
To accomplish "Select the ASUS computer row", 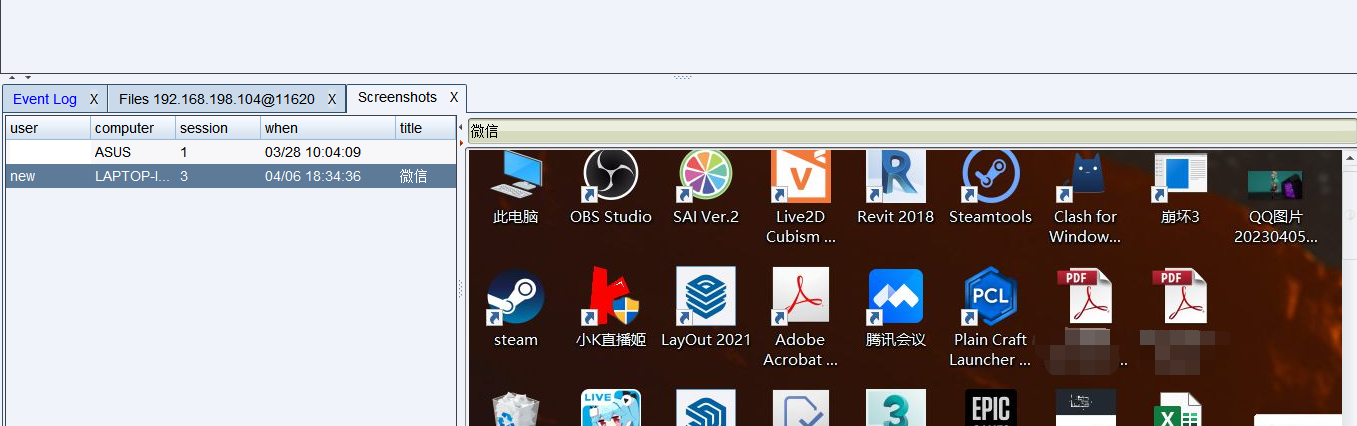I will 231,152.
